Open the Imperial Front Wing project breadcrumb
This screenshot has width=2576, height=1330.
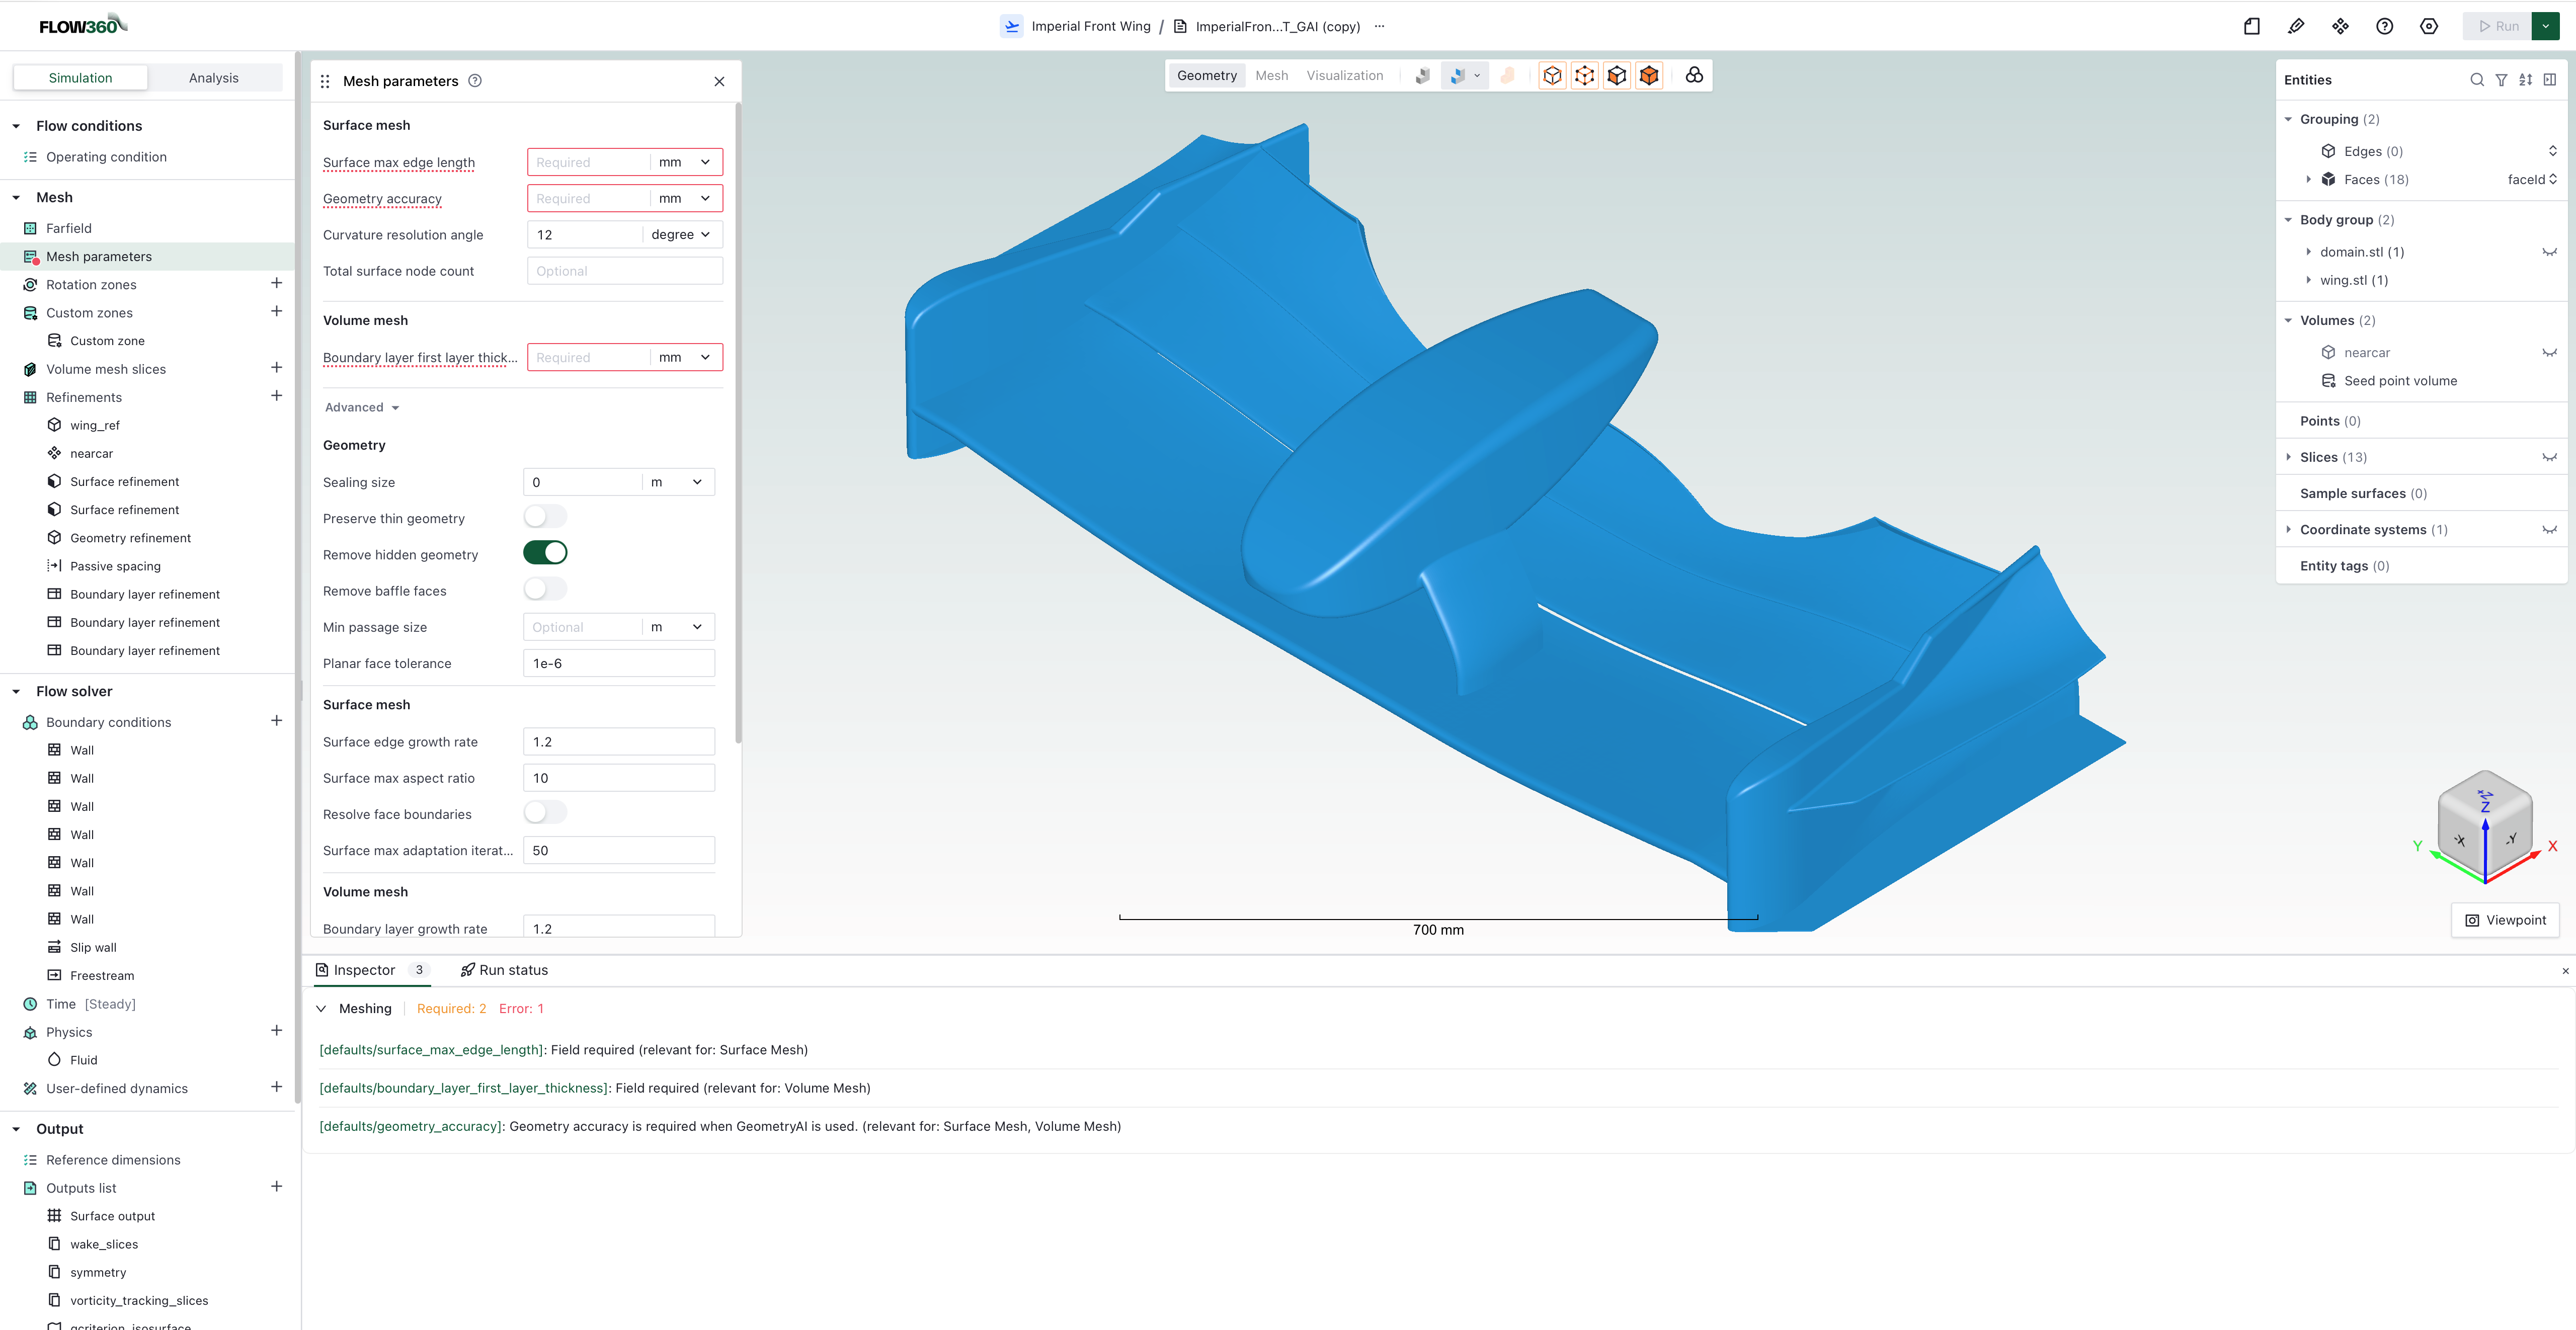(x=1076, y=27)
